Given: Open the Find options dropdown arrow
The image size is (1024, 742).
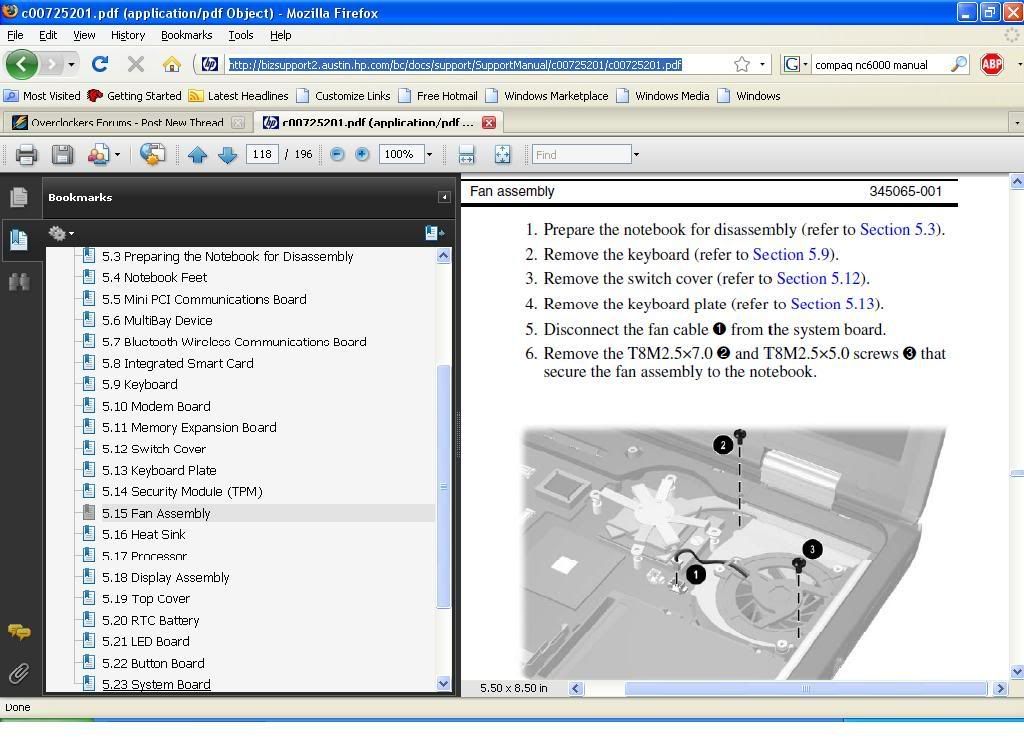Looking at the screenshot, I should (636, 155).
